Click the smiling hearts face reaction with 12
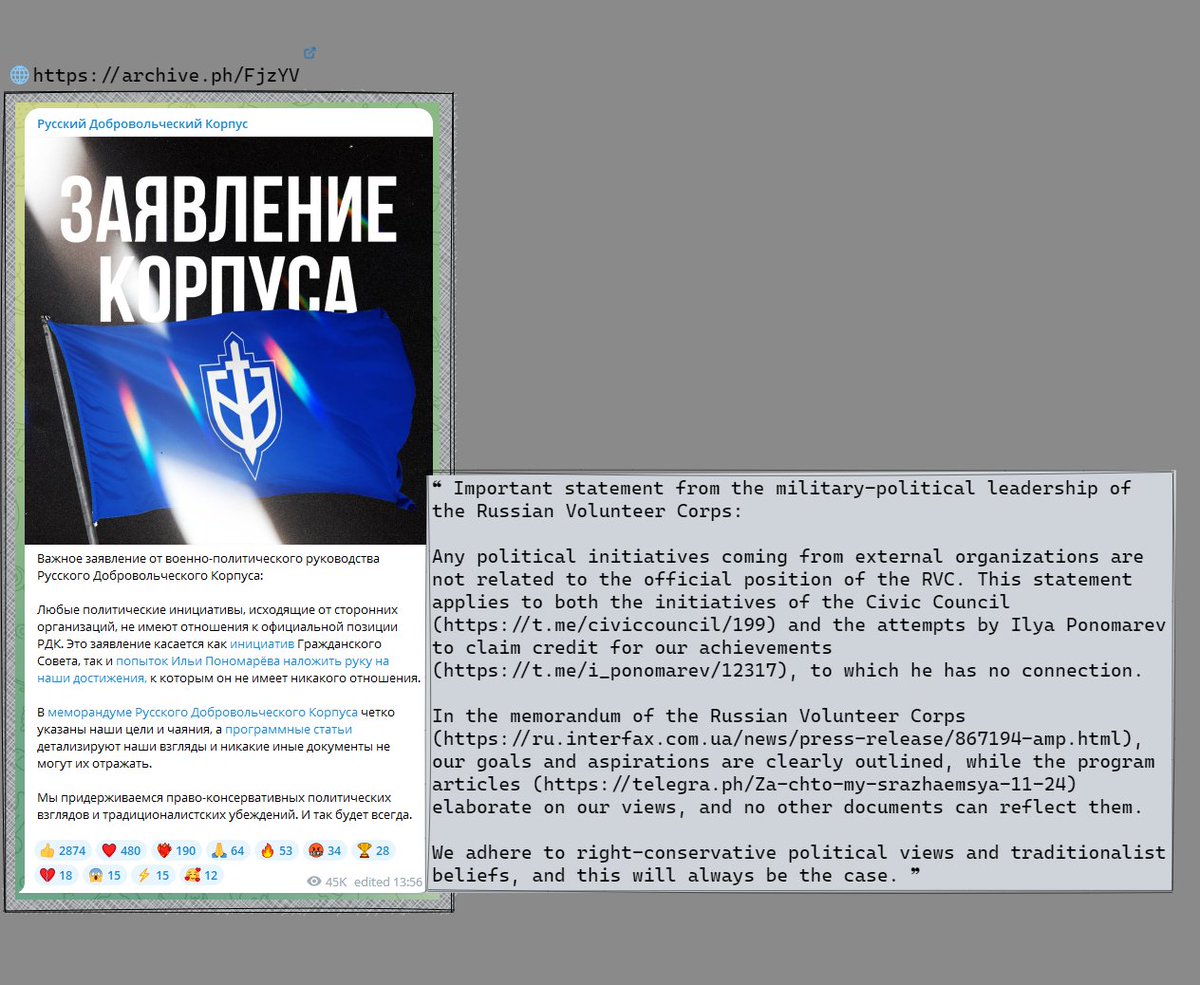This screenshot has height=985, width=1200. (201, 875)
